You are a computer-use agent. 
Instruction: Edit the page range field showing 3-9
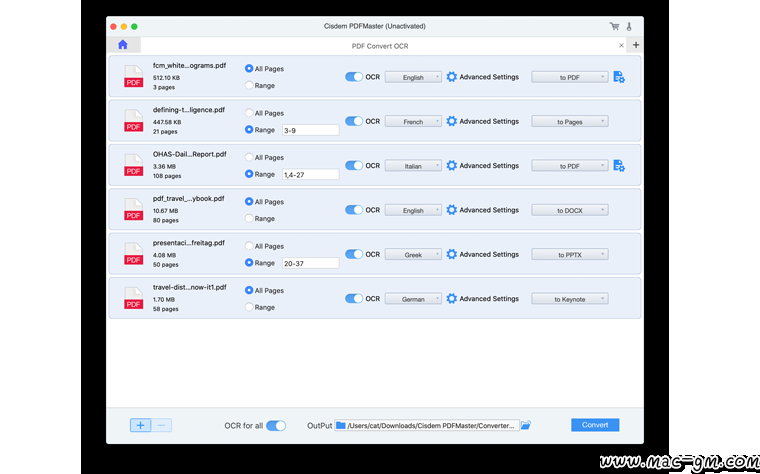click(311, 130)
